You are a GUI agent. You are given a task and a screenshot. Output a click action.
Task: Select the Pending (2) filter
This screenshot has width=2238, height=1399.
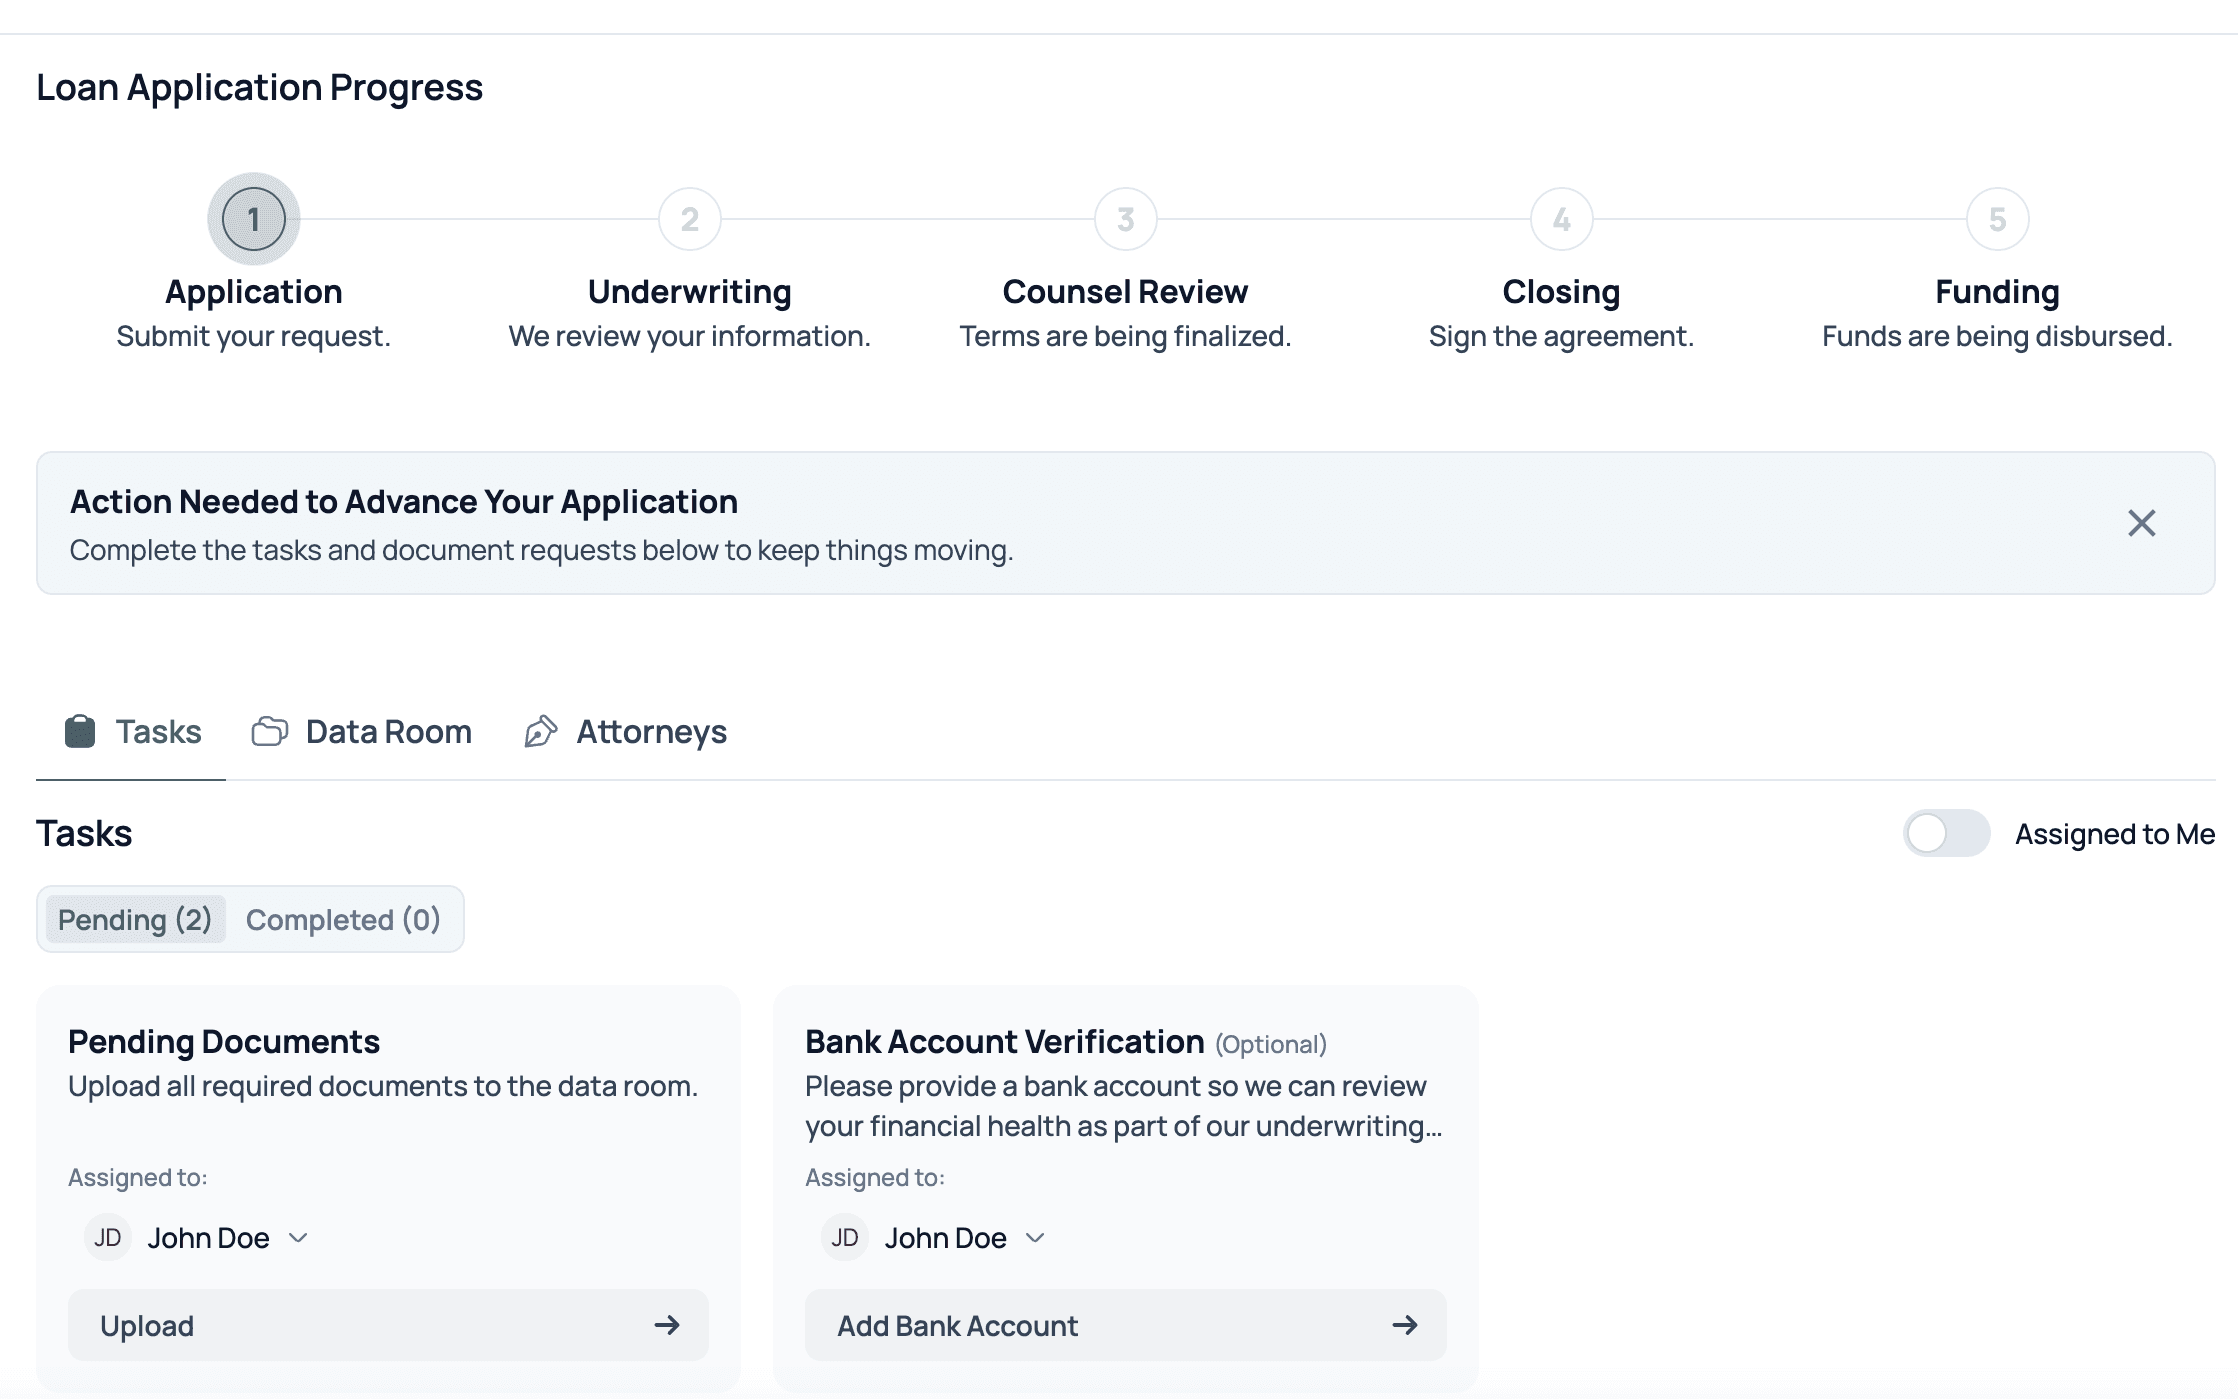[x=135, y=919]
